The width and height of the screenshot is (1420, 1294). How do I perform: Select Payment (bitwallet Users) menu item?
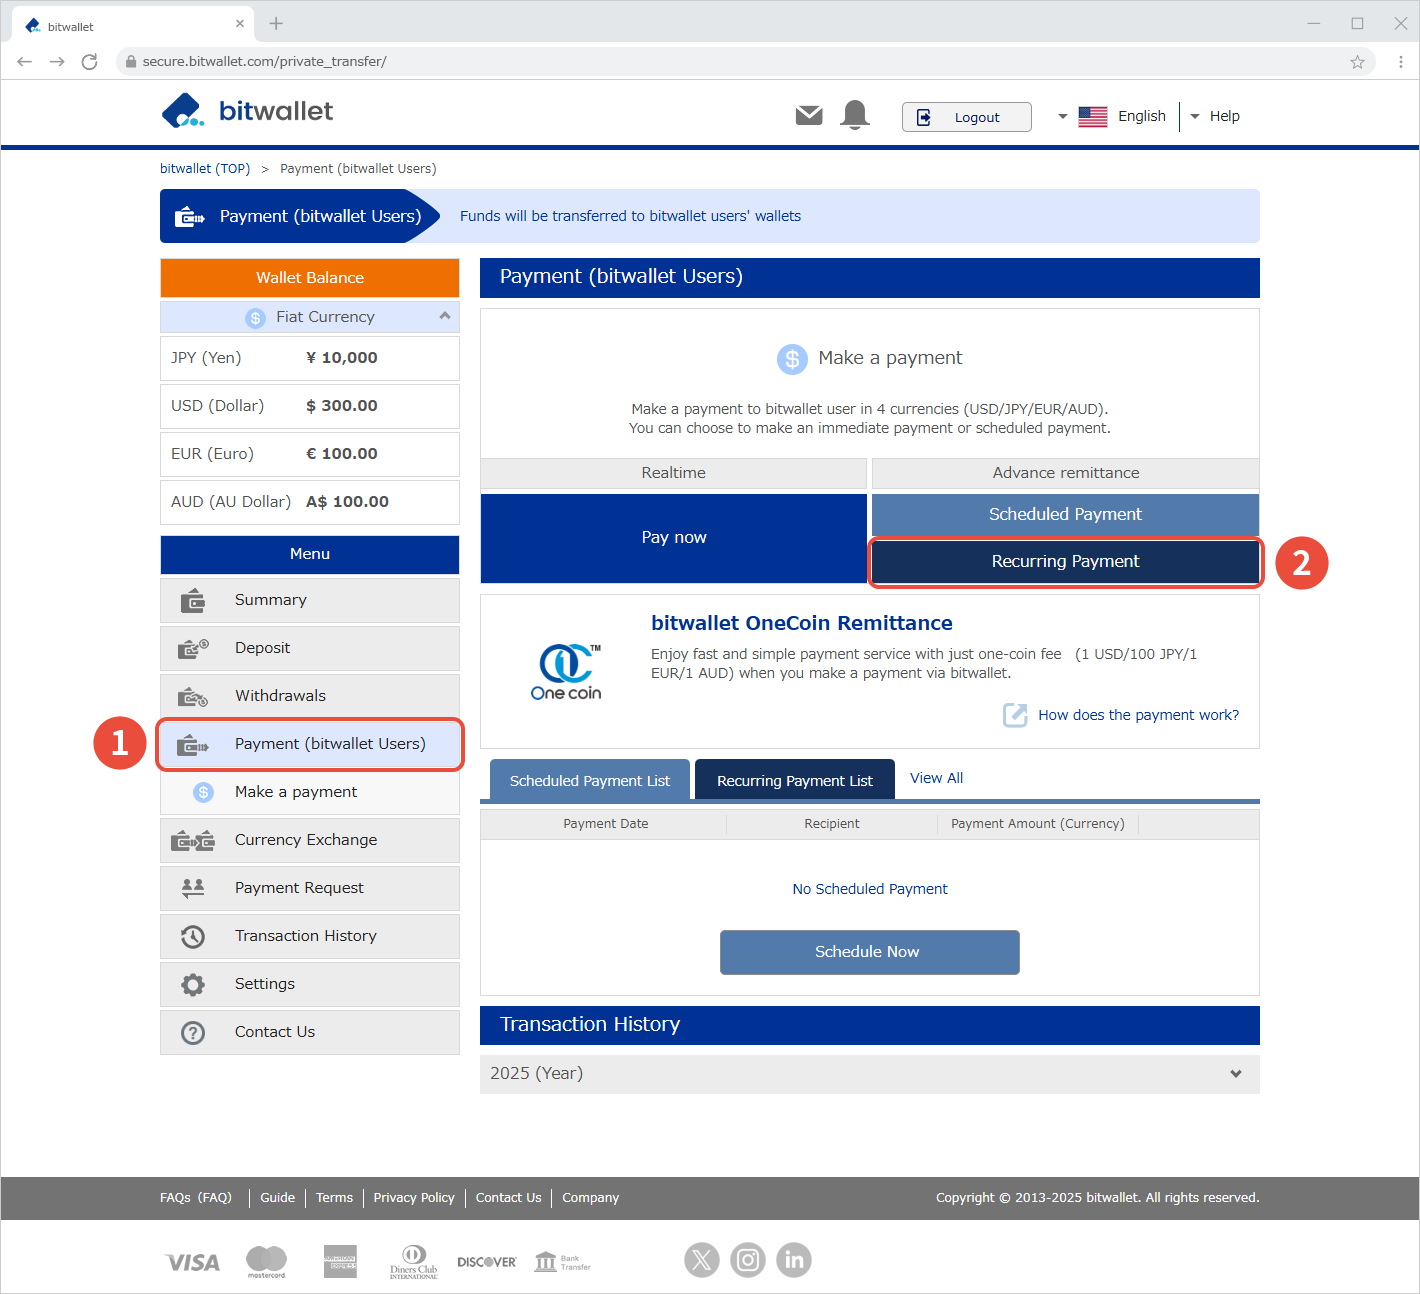tap(310, 744)
